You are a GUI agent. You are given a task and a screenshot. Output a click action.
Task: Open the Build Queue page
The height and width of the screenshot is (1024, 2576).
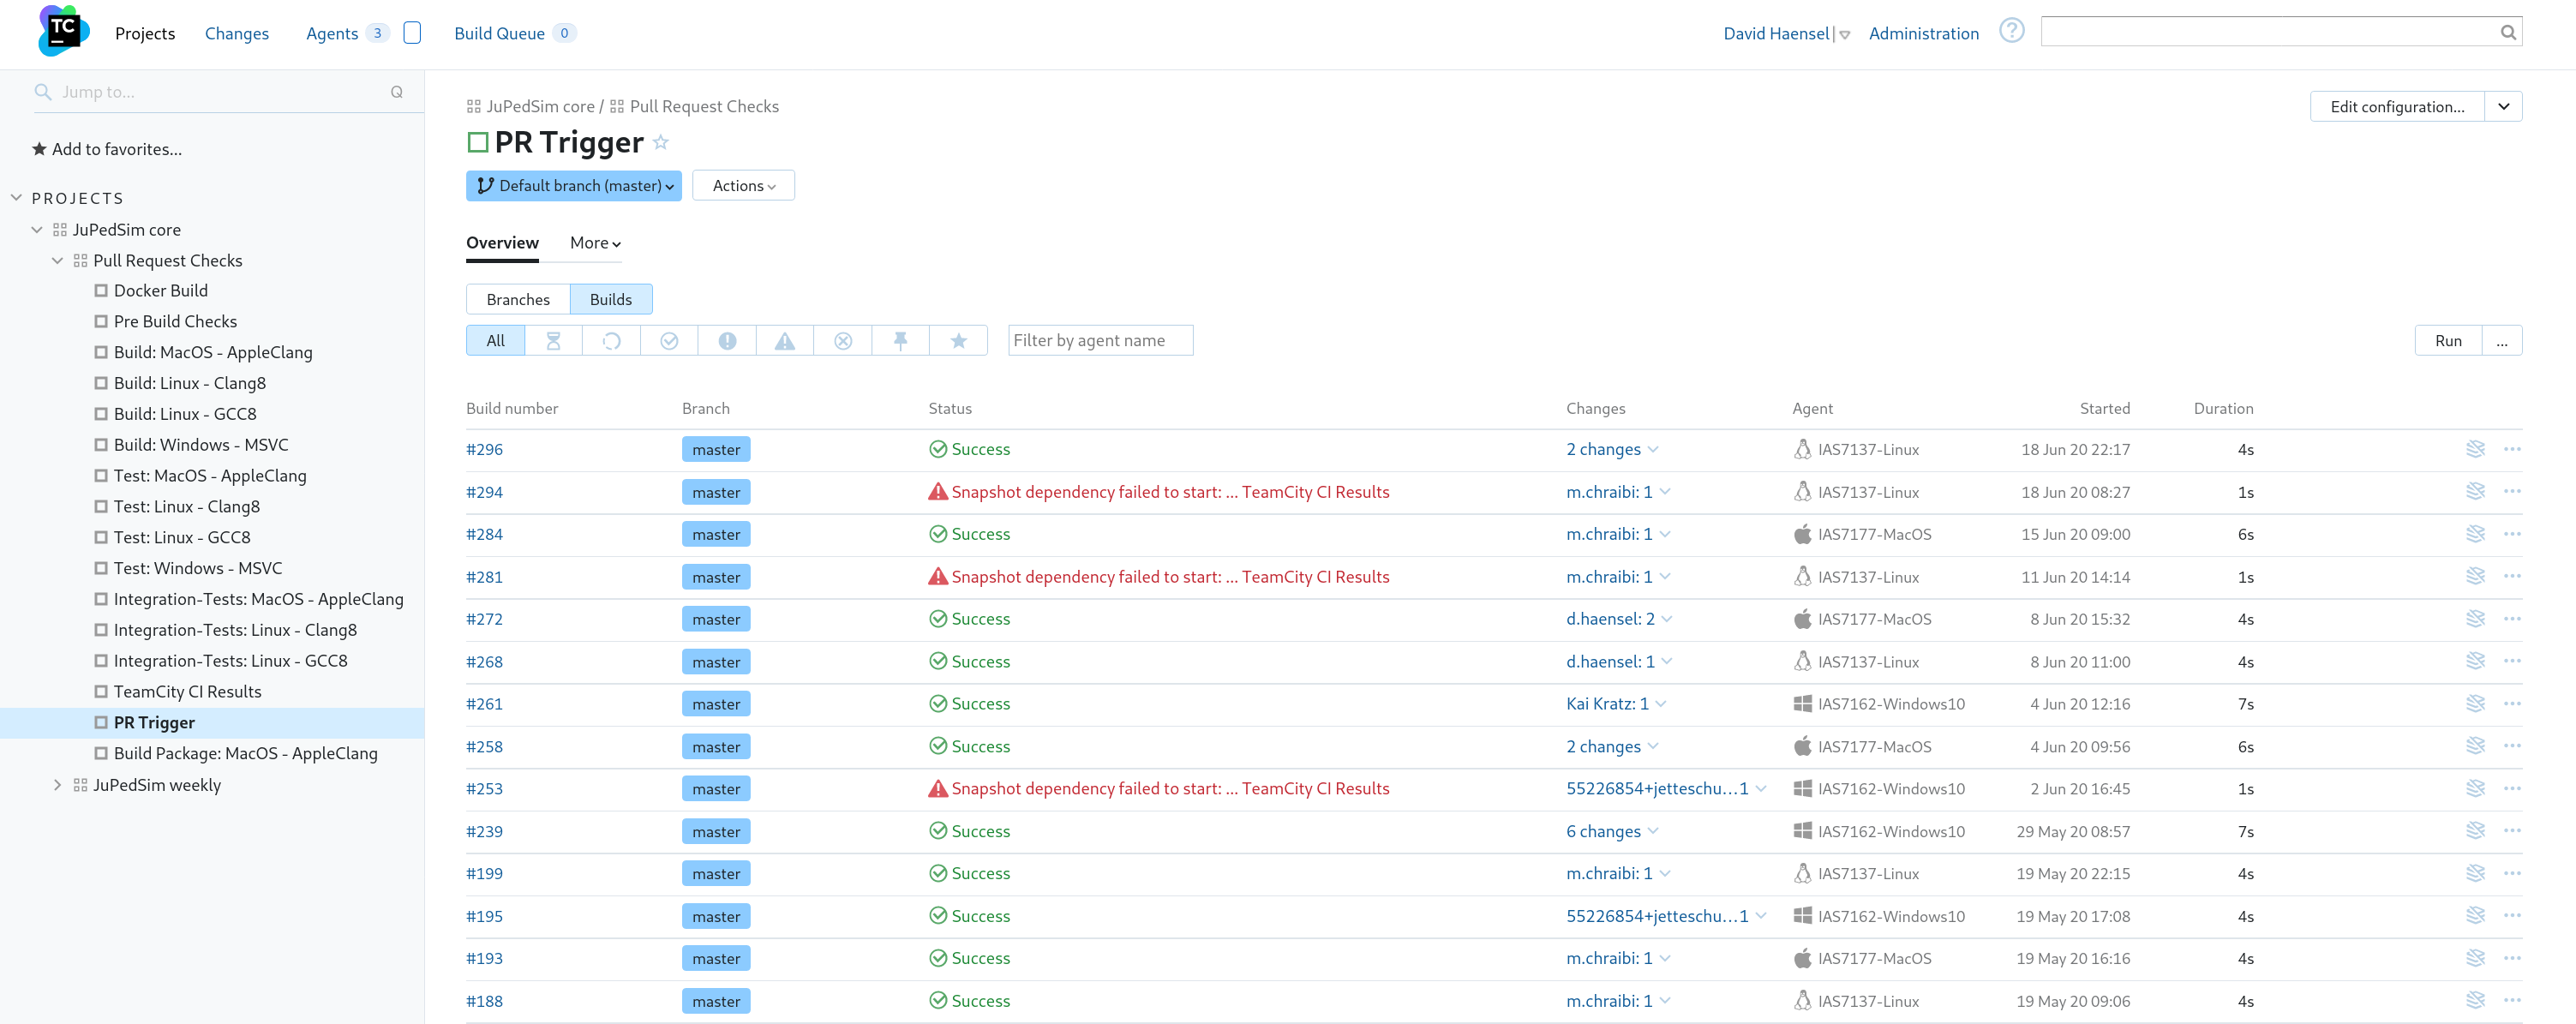tap(499, 34)
